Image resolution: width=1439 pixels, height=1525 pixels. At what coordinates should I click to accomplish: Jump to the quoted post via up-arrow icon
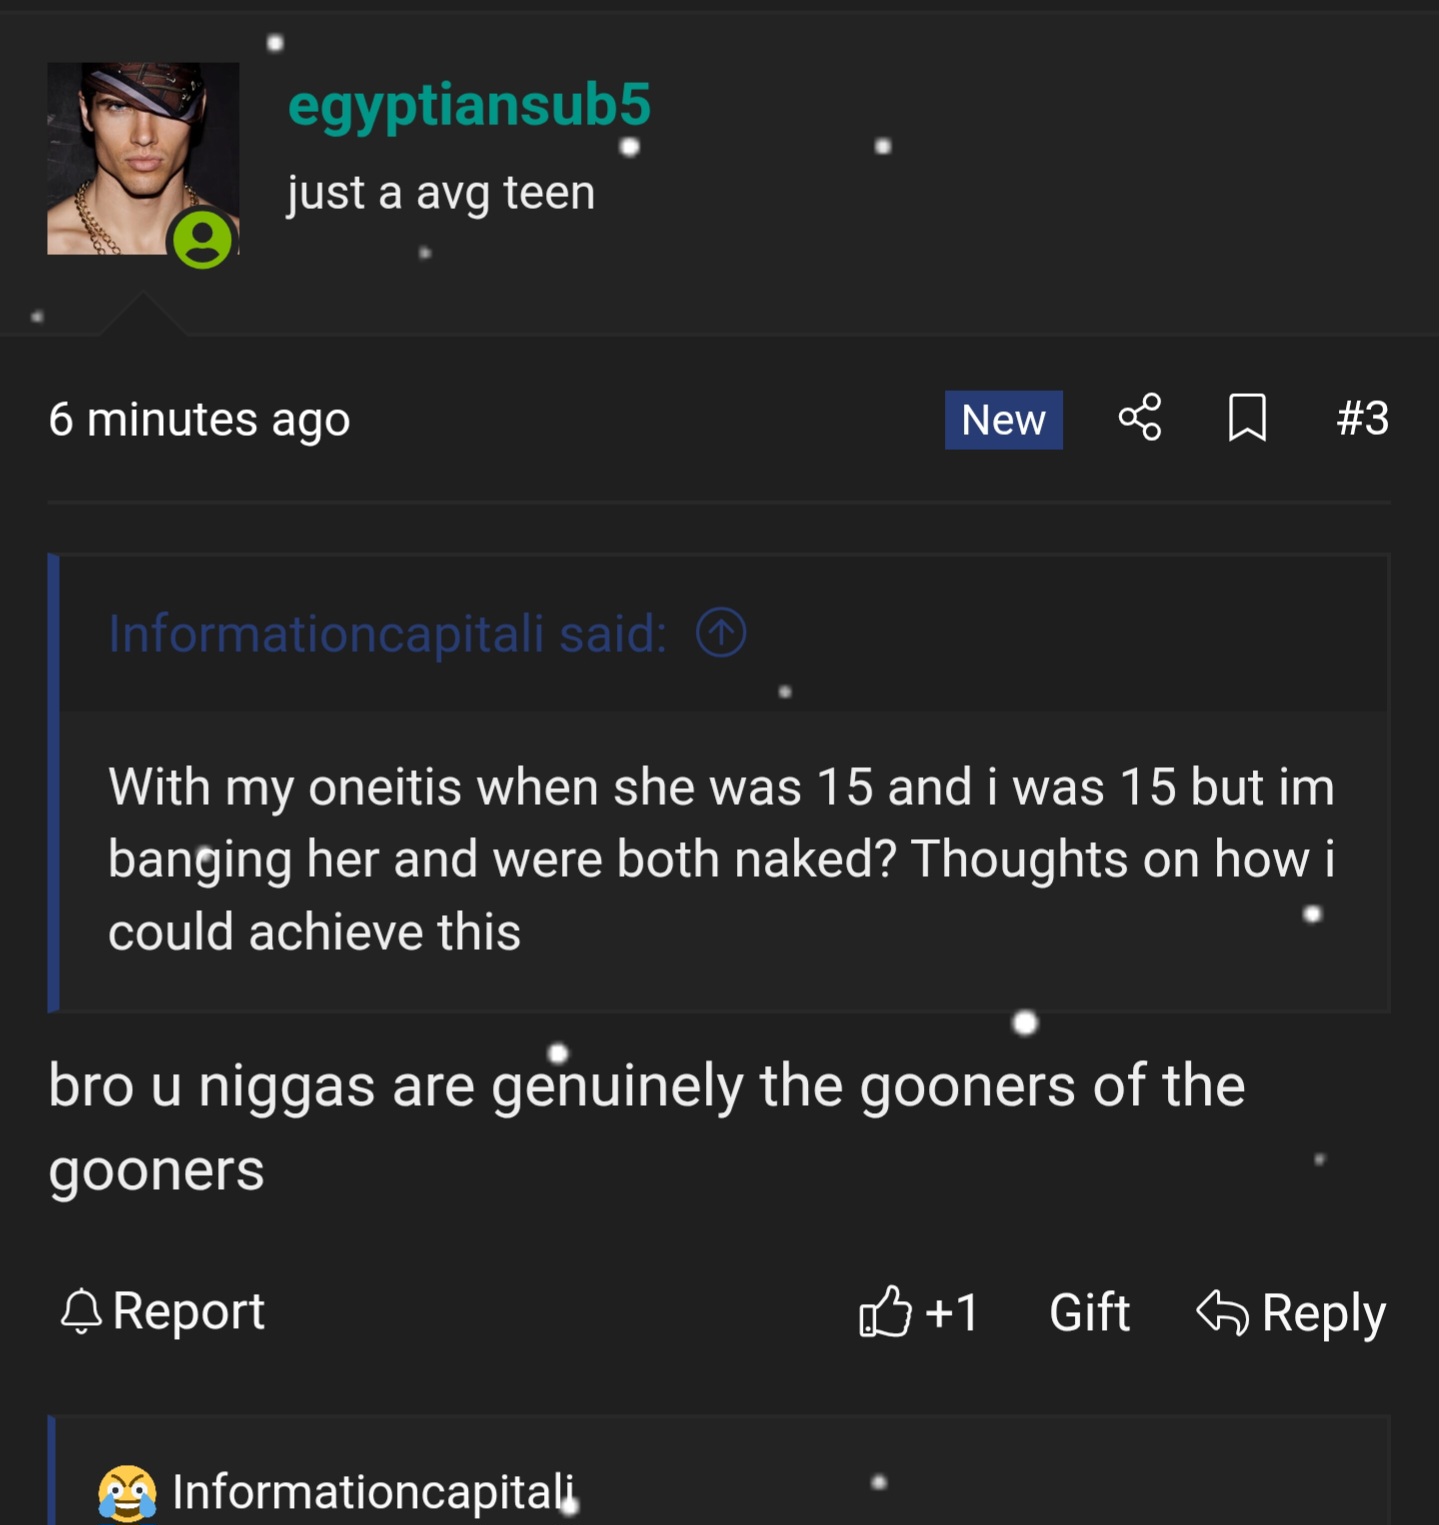point(721,633)
